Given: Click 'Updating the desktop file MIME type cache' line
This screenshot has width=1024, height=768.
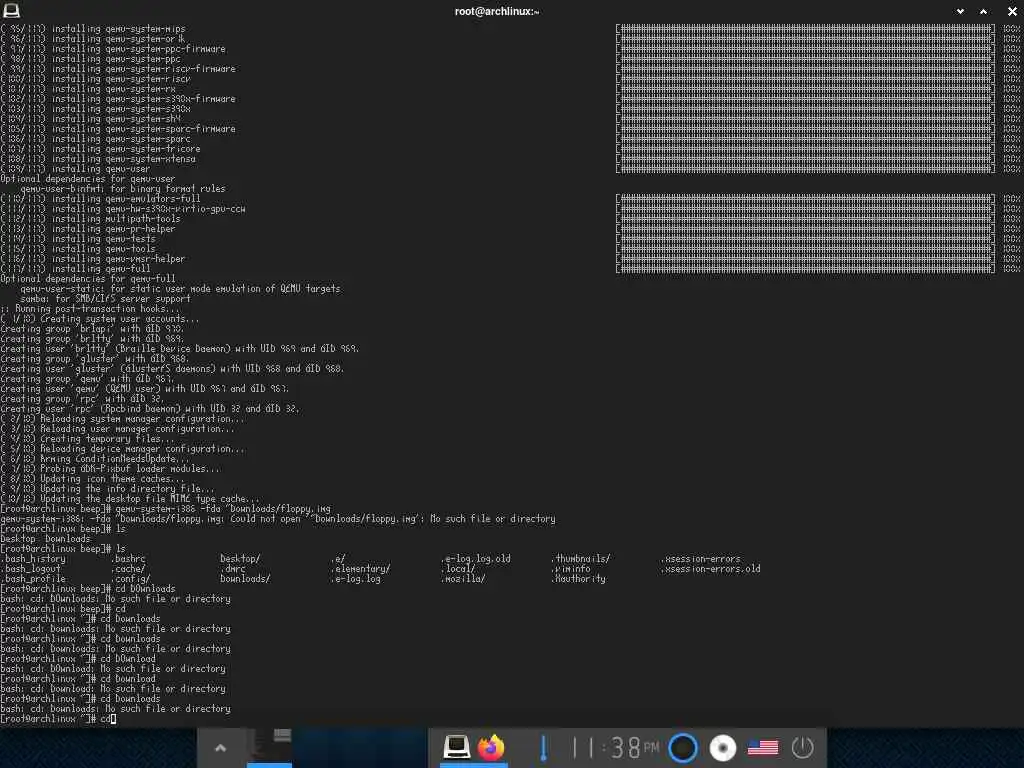Looking at the screenshot, I should pos(130,498).
